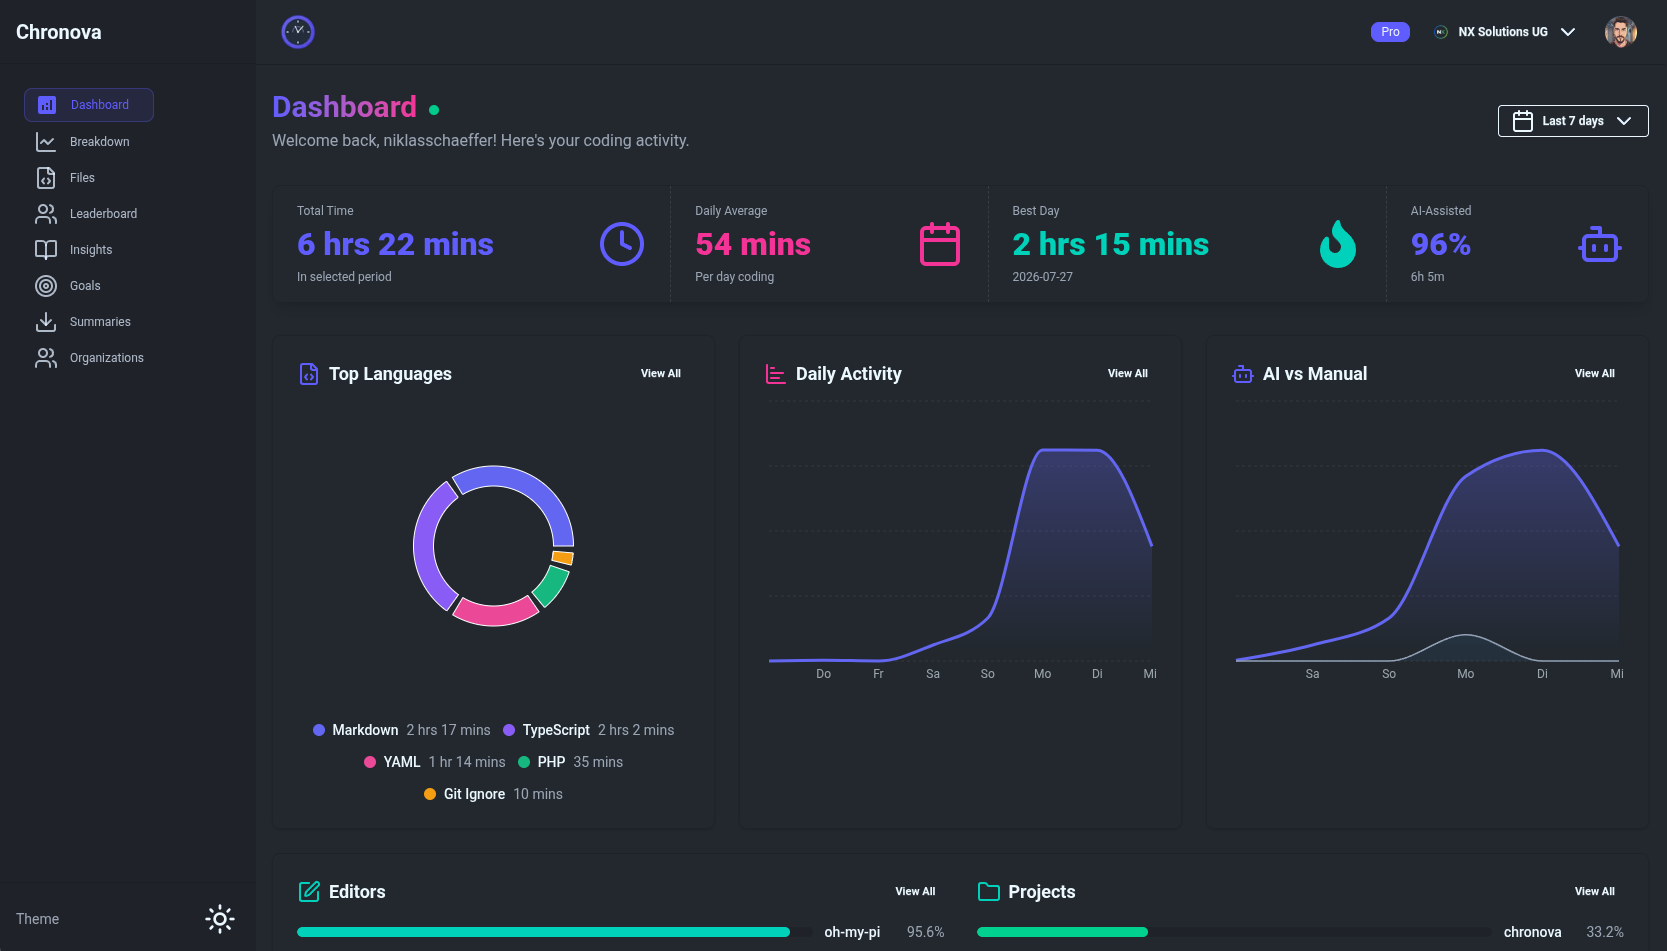1667x951 pixels.
Task: Open the user profile avatar
Action: pyautogui.click(x=1621, y=32)
